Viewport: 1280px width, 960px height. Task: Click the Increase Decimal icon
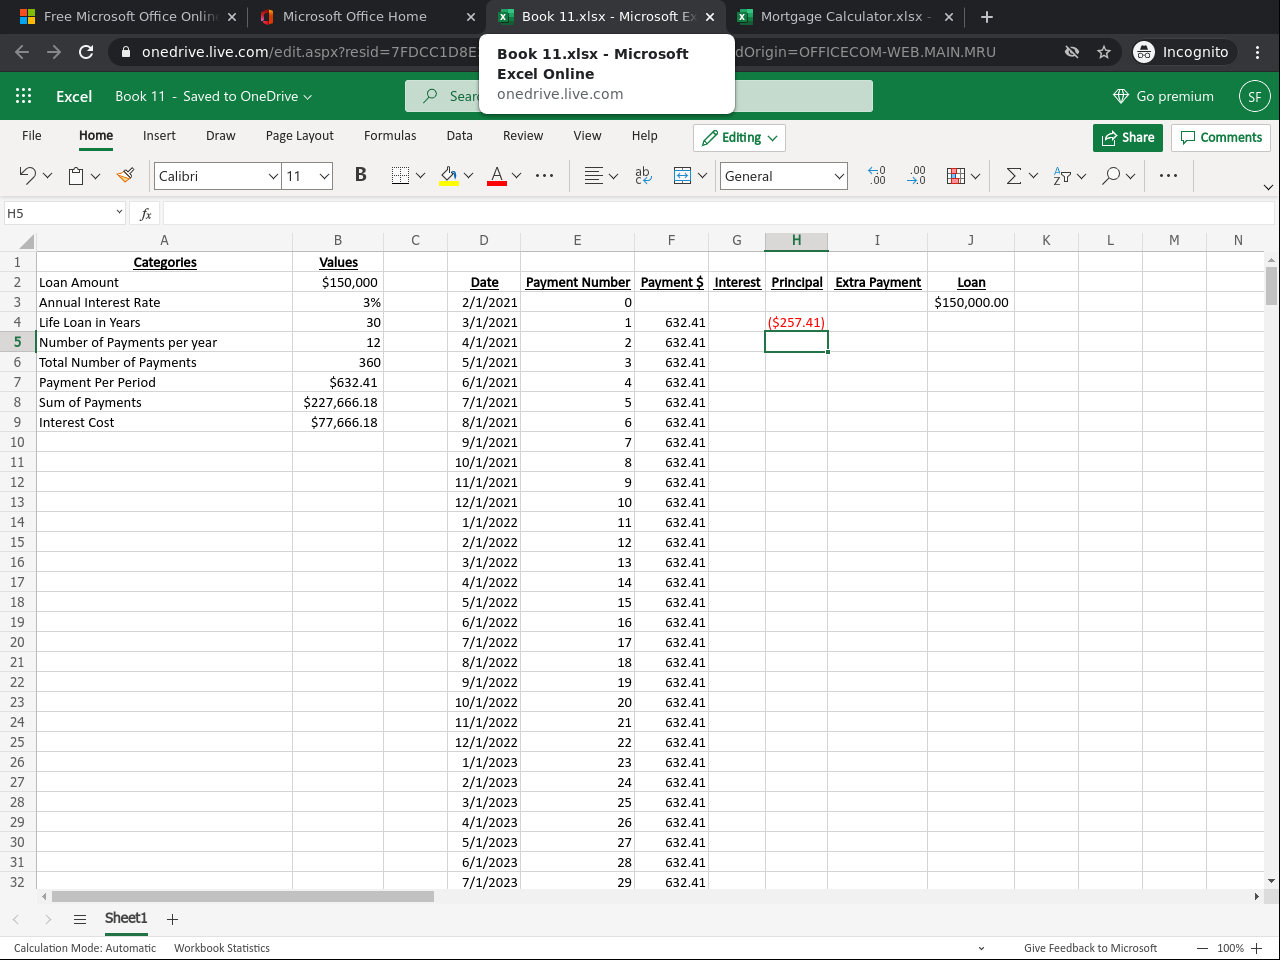click(877, 176)
